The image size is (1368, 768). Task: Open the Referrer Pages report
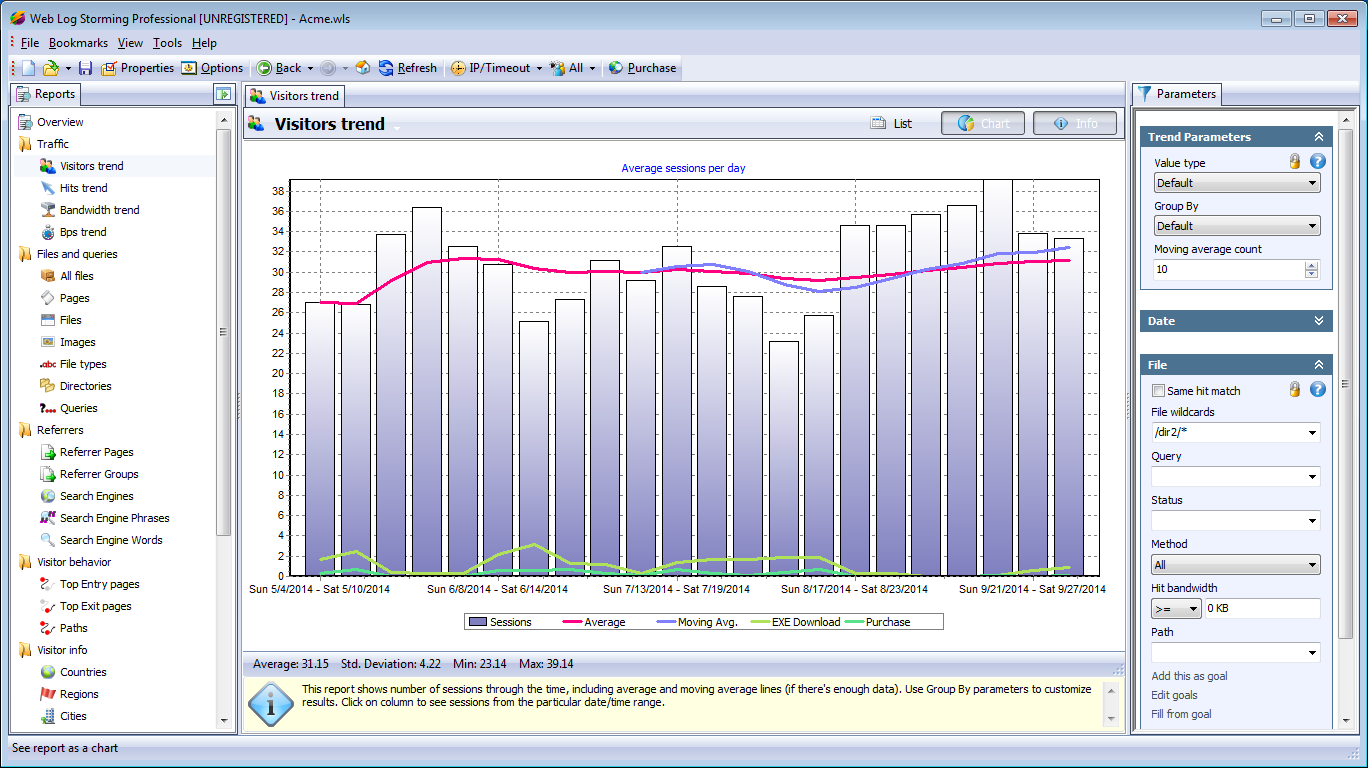click(96, 452)
